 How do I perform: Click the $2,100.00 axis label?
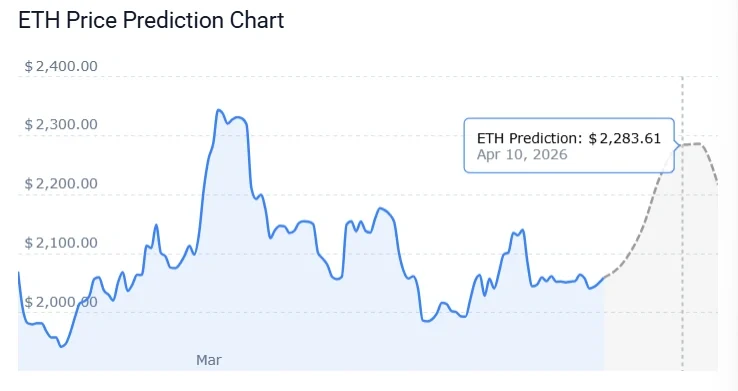coord(61,243)
